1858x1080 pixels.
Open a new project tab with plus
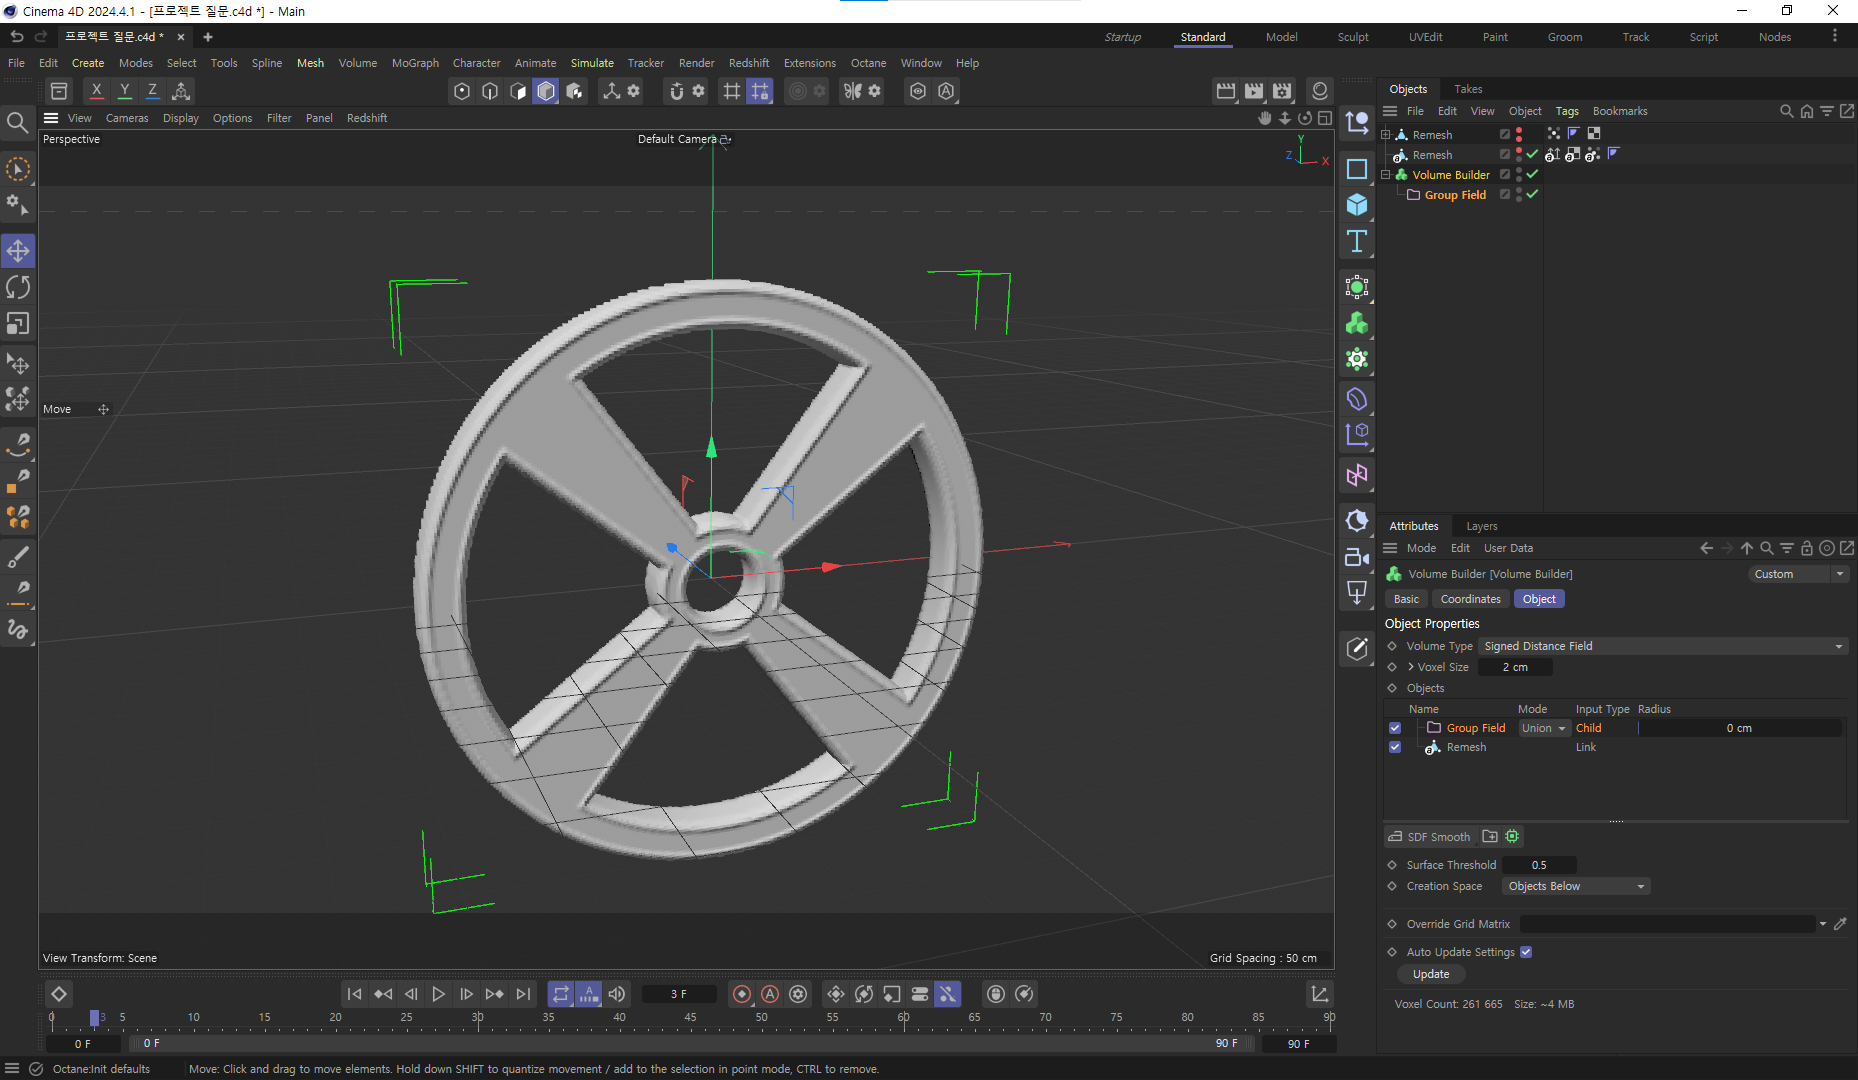pos(208,37)
